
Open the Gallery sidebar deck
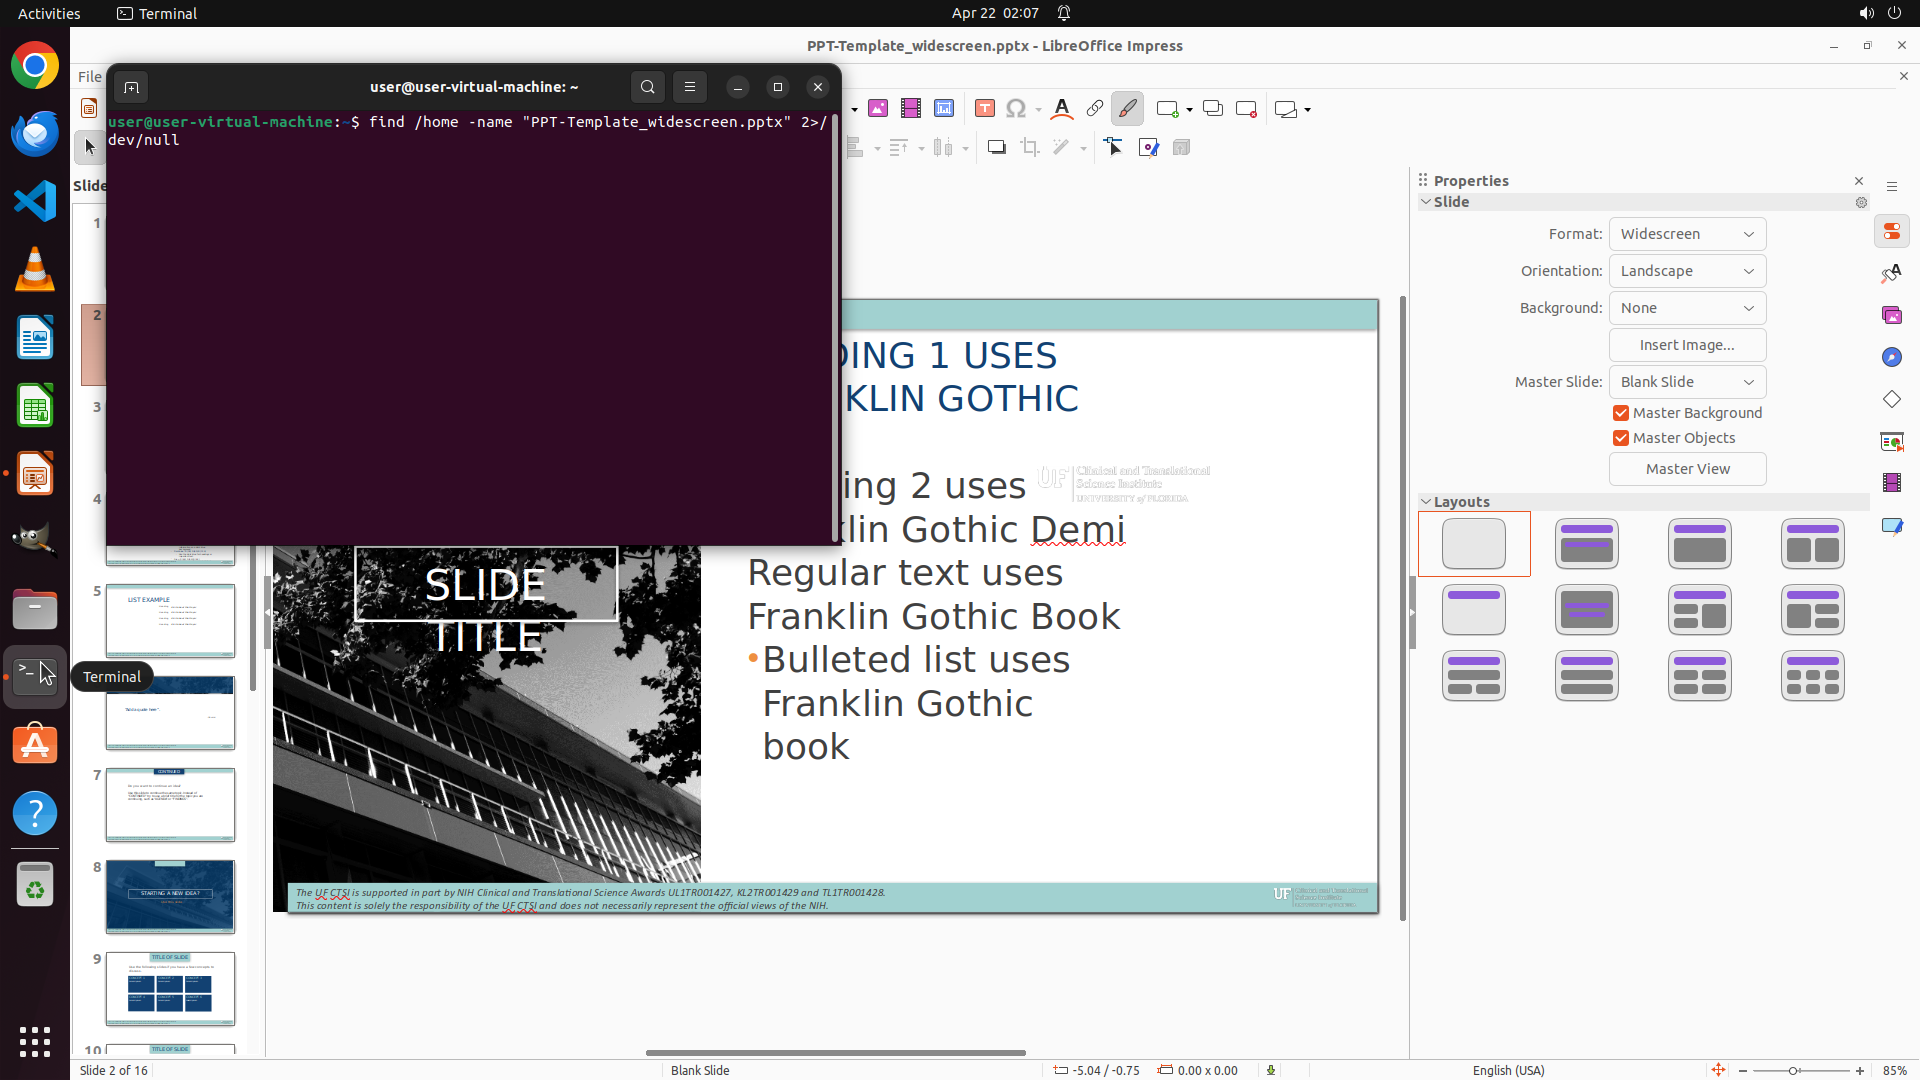1891,316
